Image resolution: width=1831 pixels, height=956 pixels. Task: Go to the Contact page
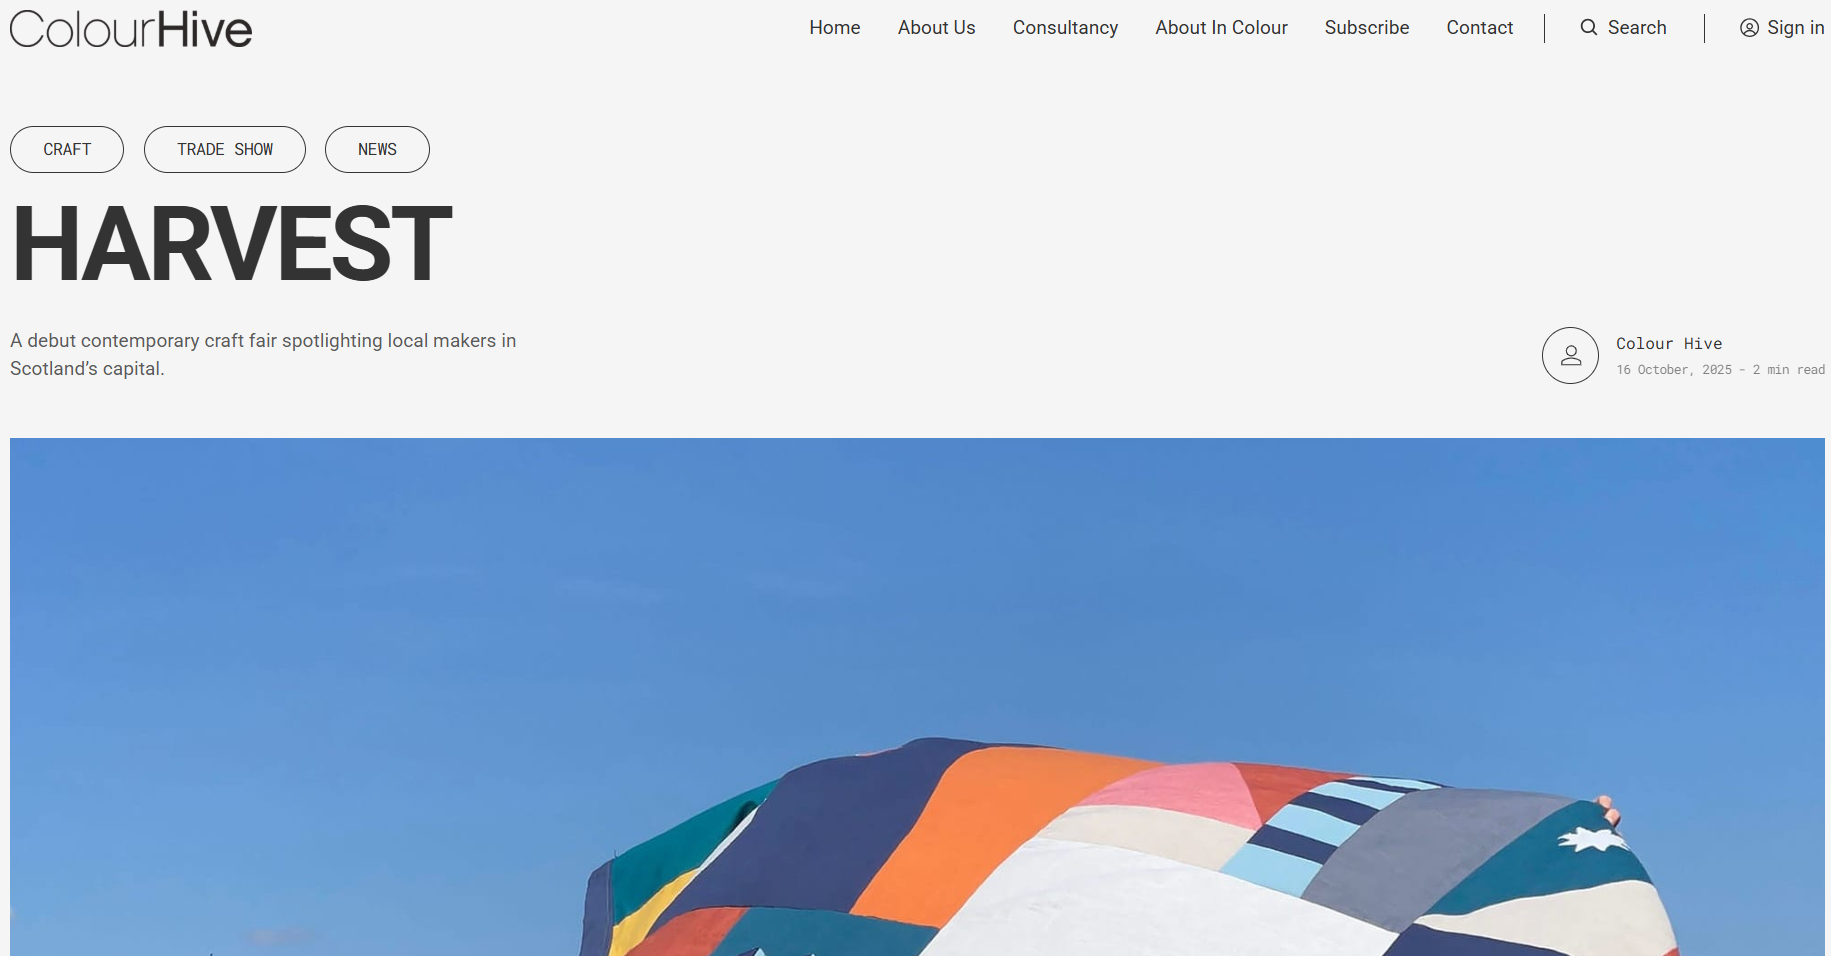pos(1479,28)
